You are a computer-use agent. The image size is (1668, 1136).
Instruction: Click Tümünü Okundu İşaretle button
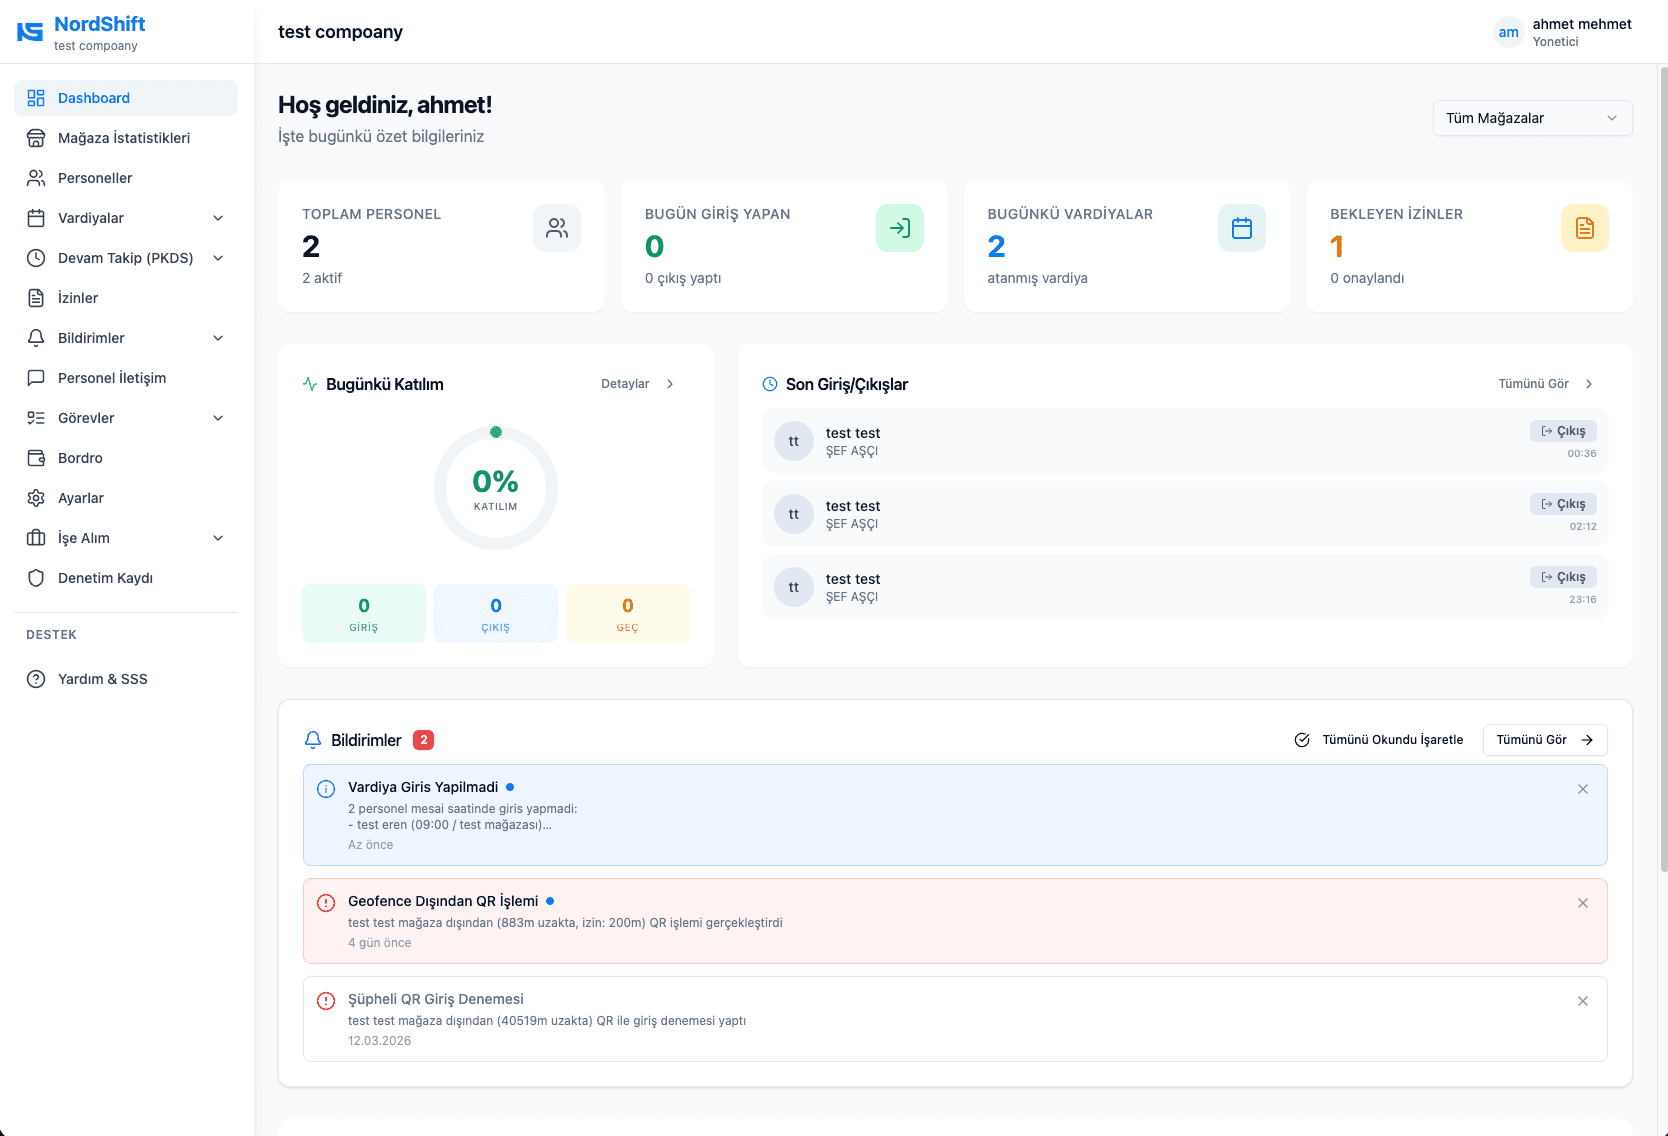1378,740
